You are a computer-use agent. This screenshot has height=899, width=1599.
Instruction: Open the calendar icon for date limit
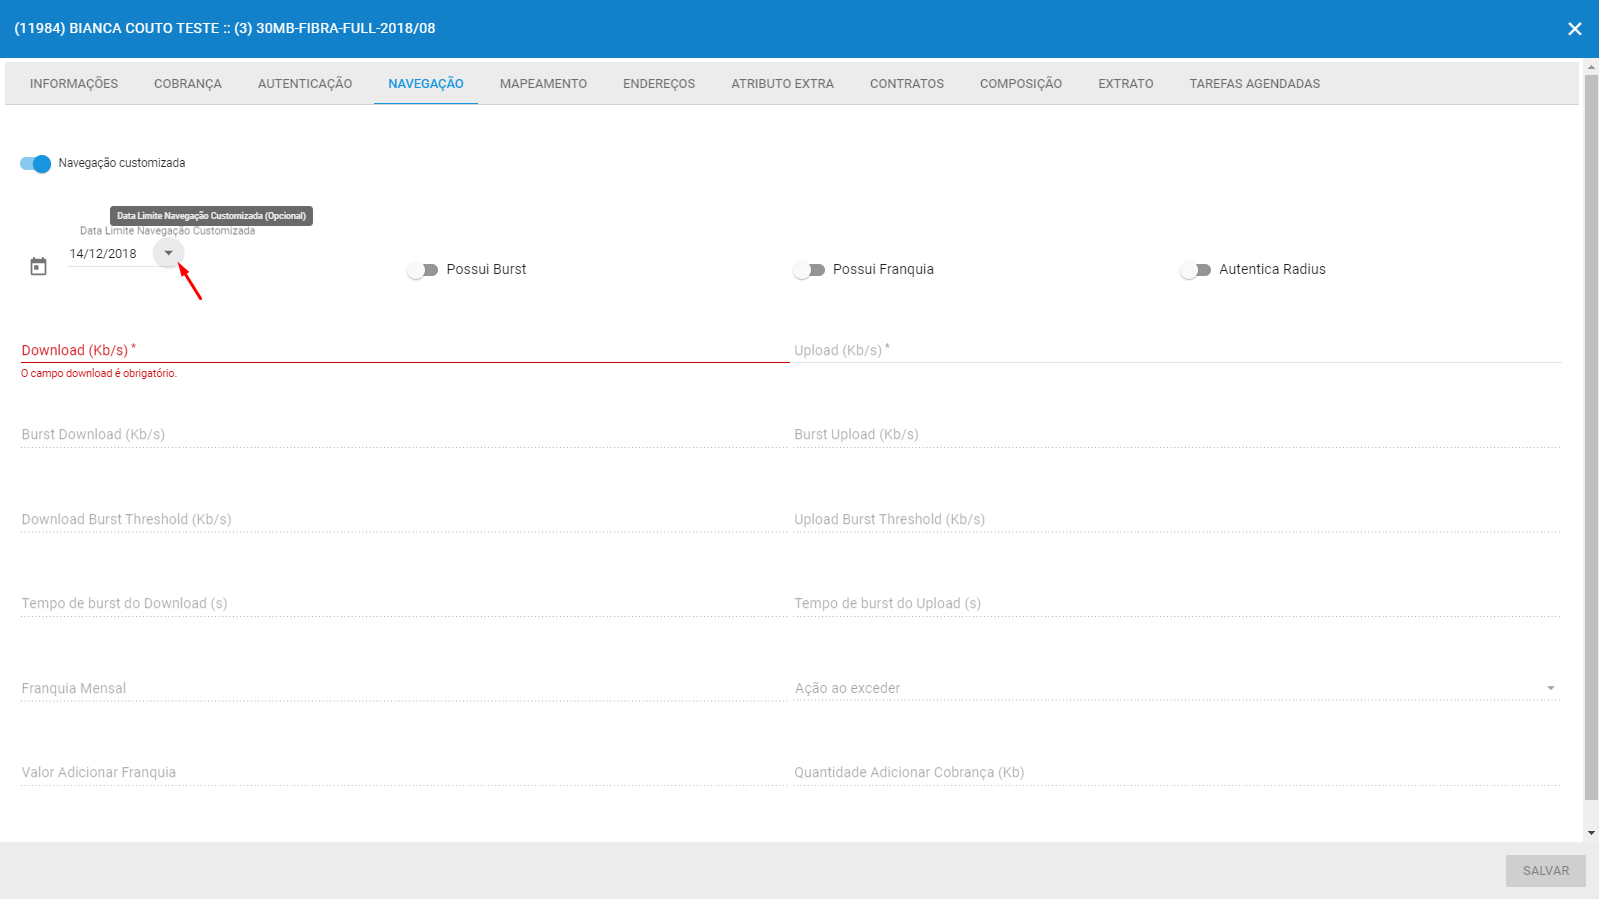point(38,266)
